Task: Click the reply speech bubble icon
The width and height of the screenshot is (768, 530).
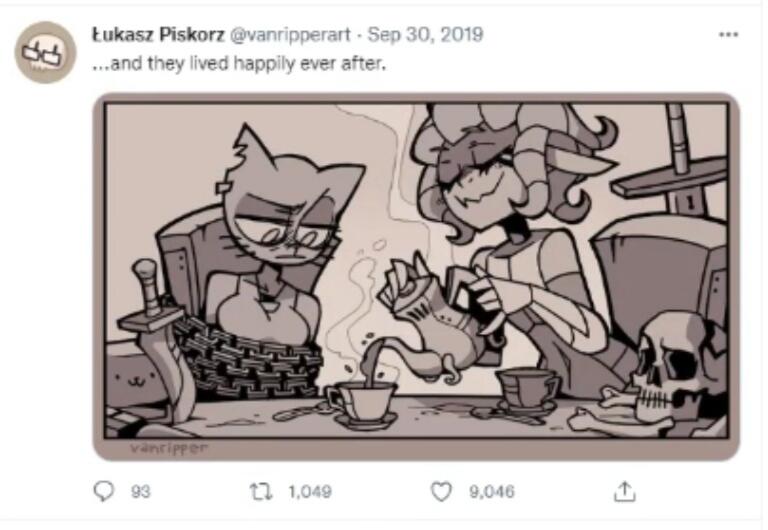Action: [x=105, y=491]
